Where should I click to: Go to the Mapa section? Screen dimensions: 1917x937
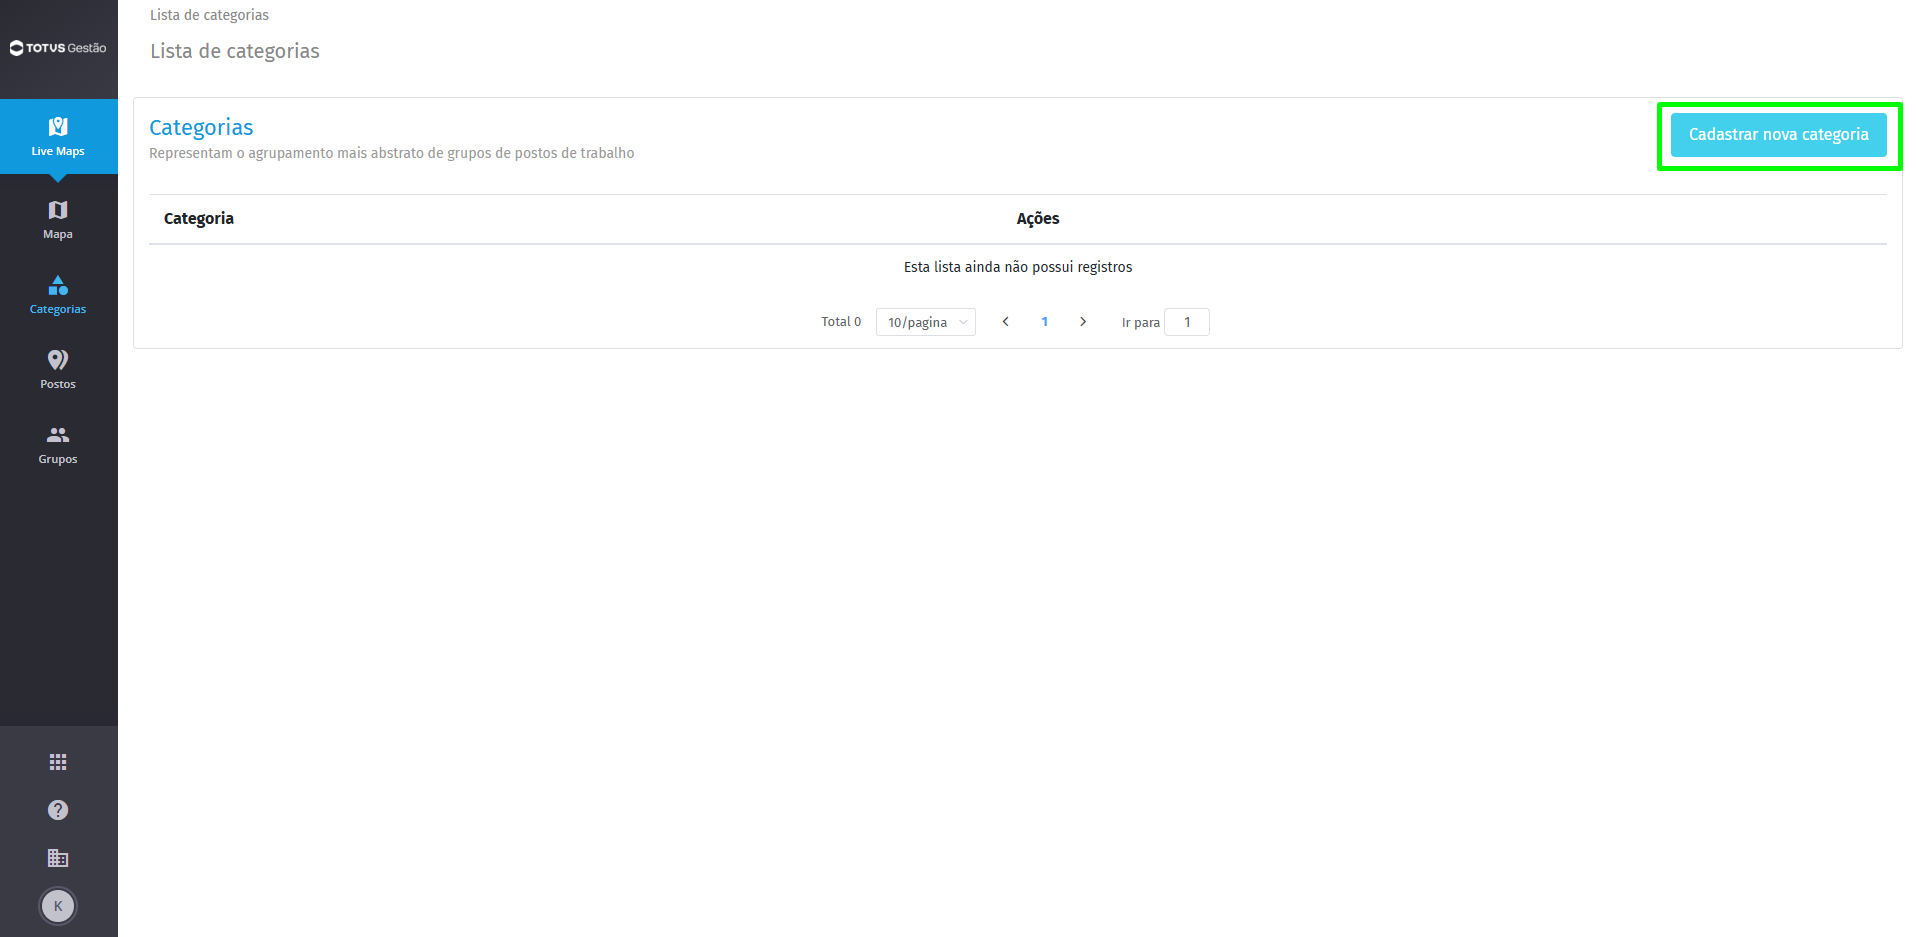58,220
